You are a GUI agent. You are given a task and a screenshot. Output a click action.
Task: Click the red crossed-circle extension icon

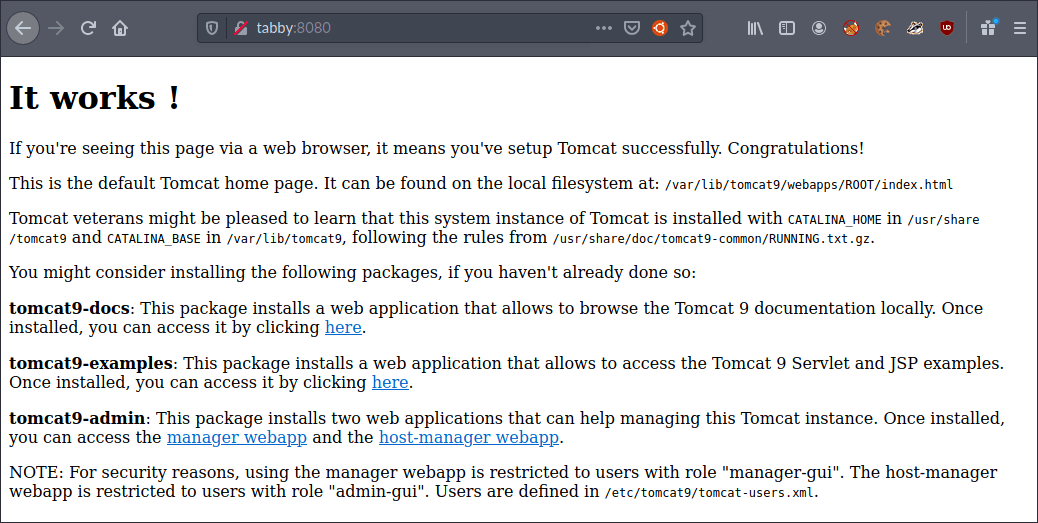point(851,28)
